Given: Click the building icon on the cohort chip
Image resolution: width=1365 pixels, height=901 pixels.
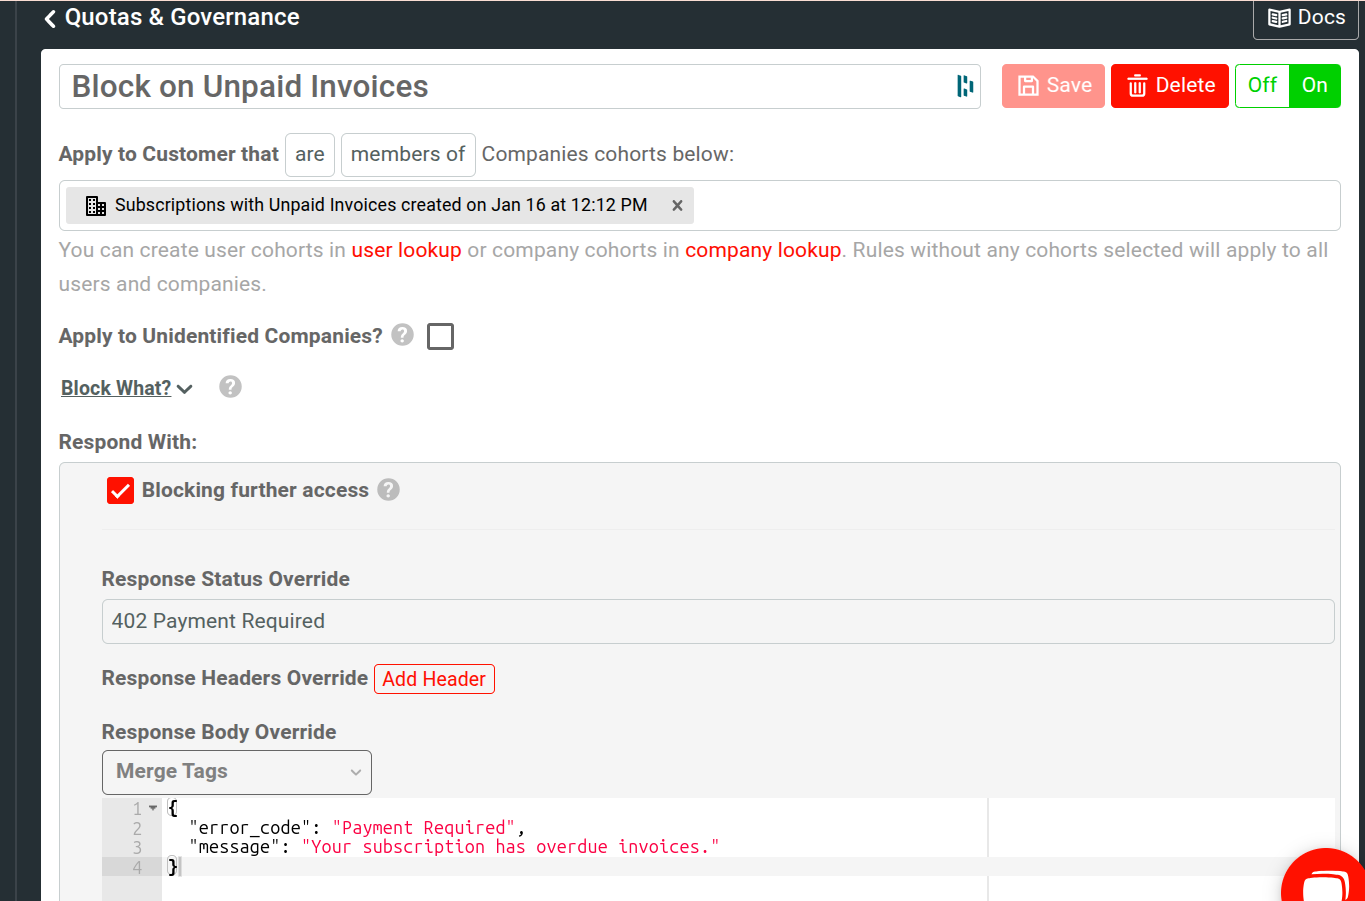Looking at the screenshot, I should pyautogui.click(x=95, y=205).
